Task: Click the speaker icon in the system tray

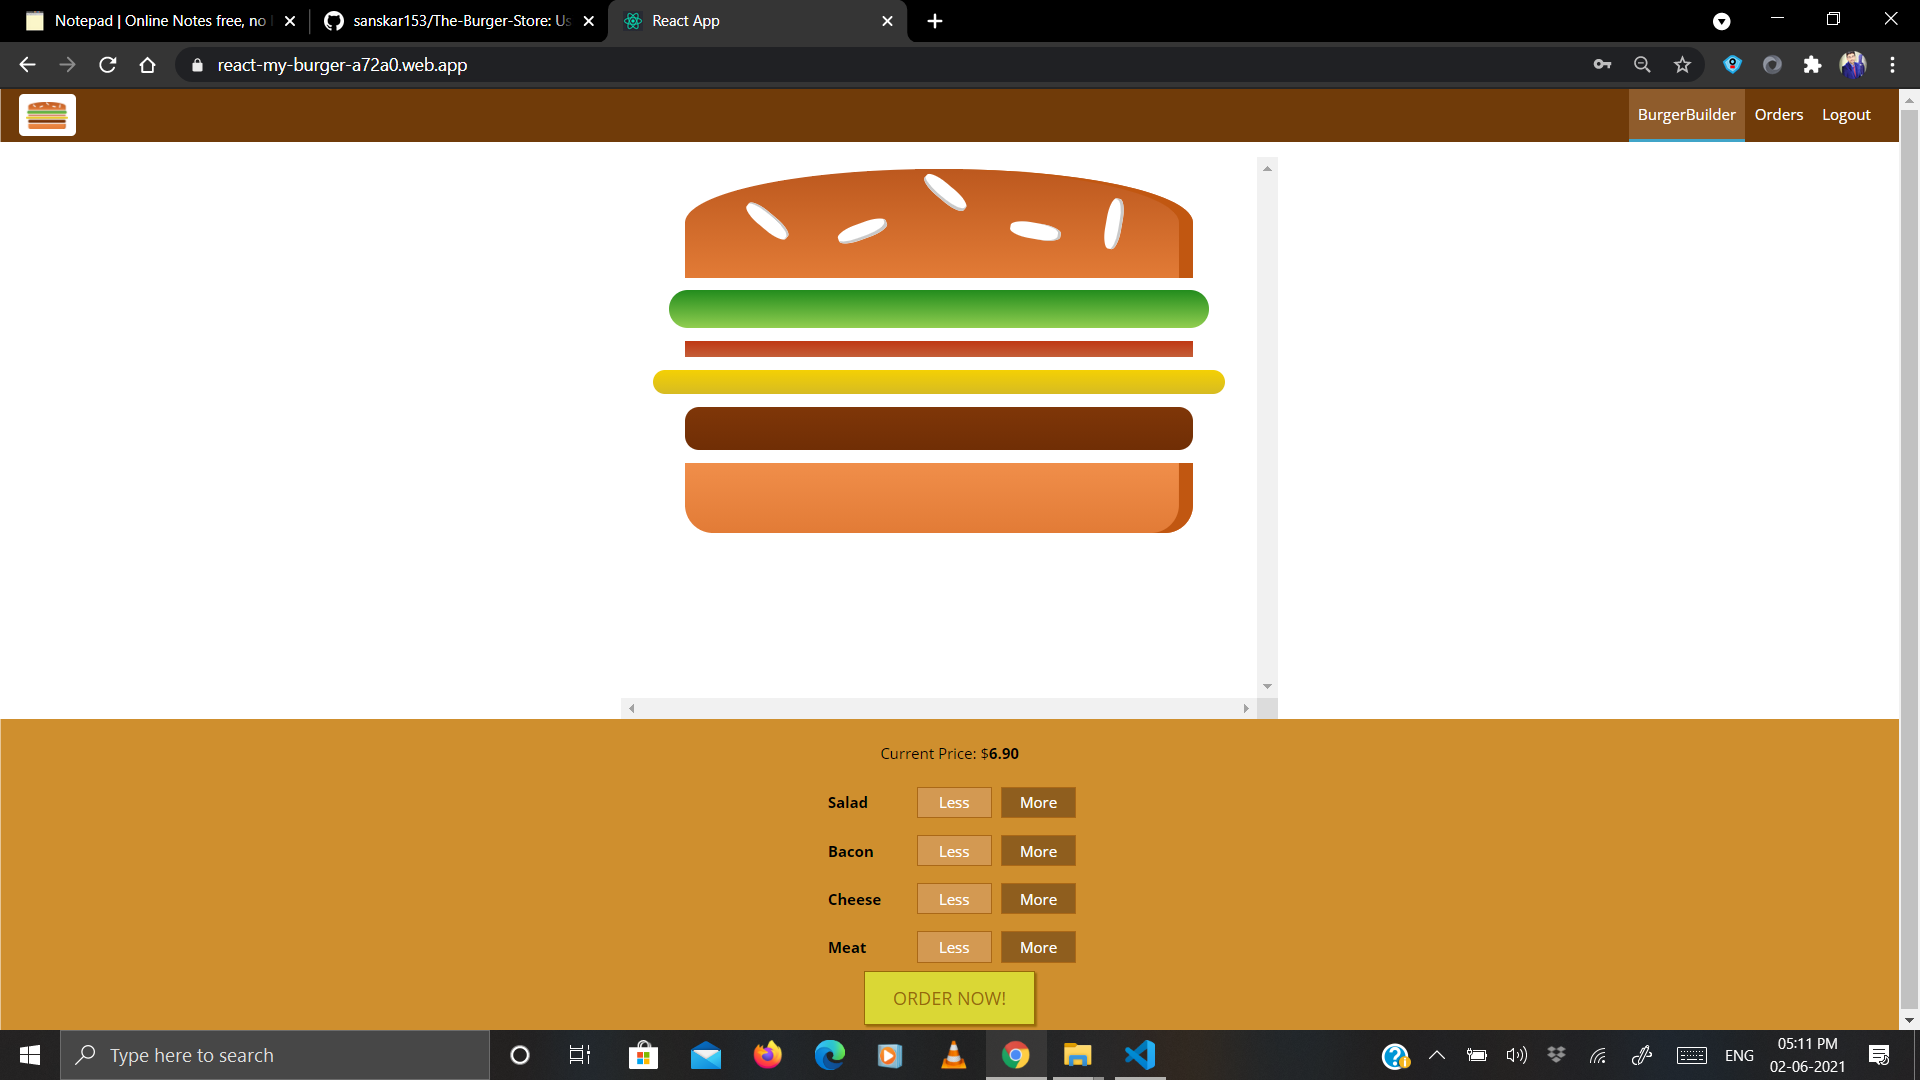Action: click(1516, 1054)
